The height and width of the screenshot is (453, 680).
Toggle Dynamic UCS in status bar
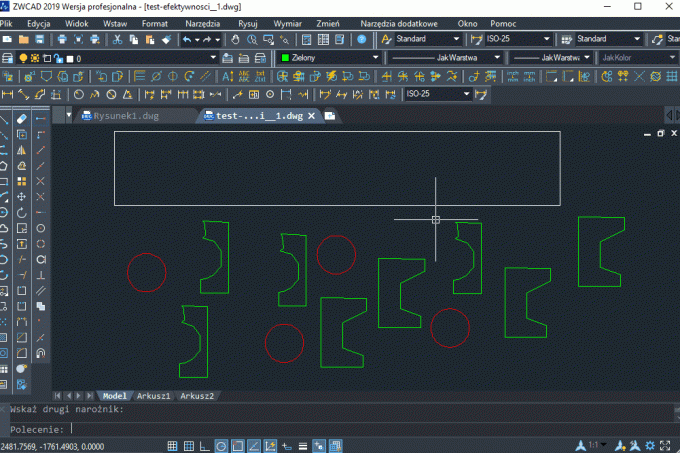pos(270,446)
